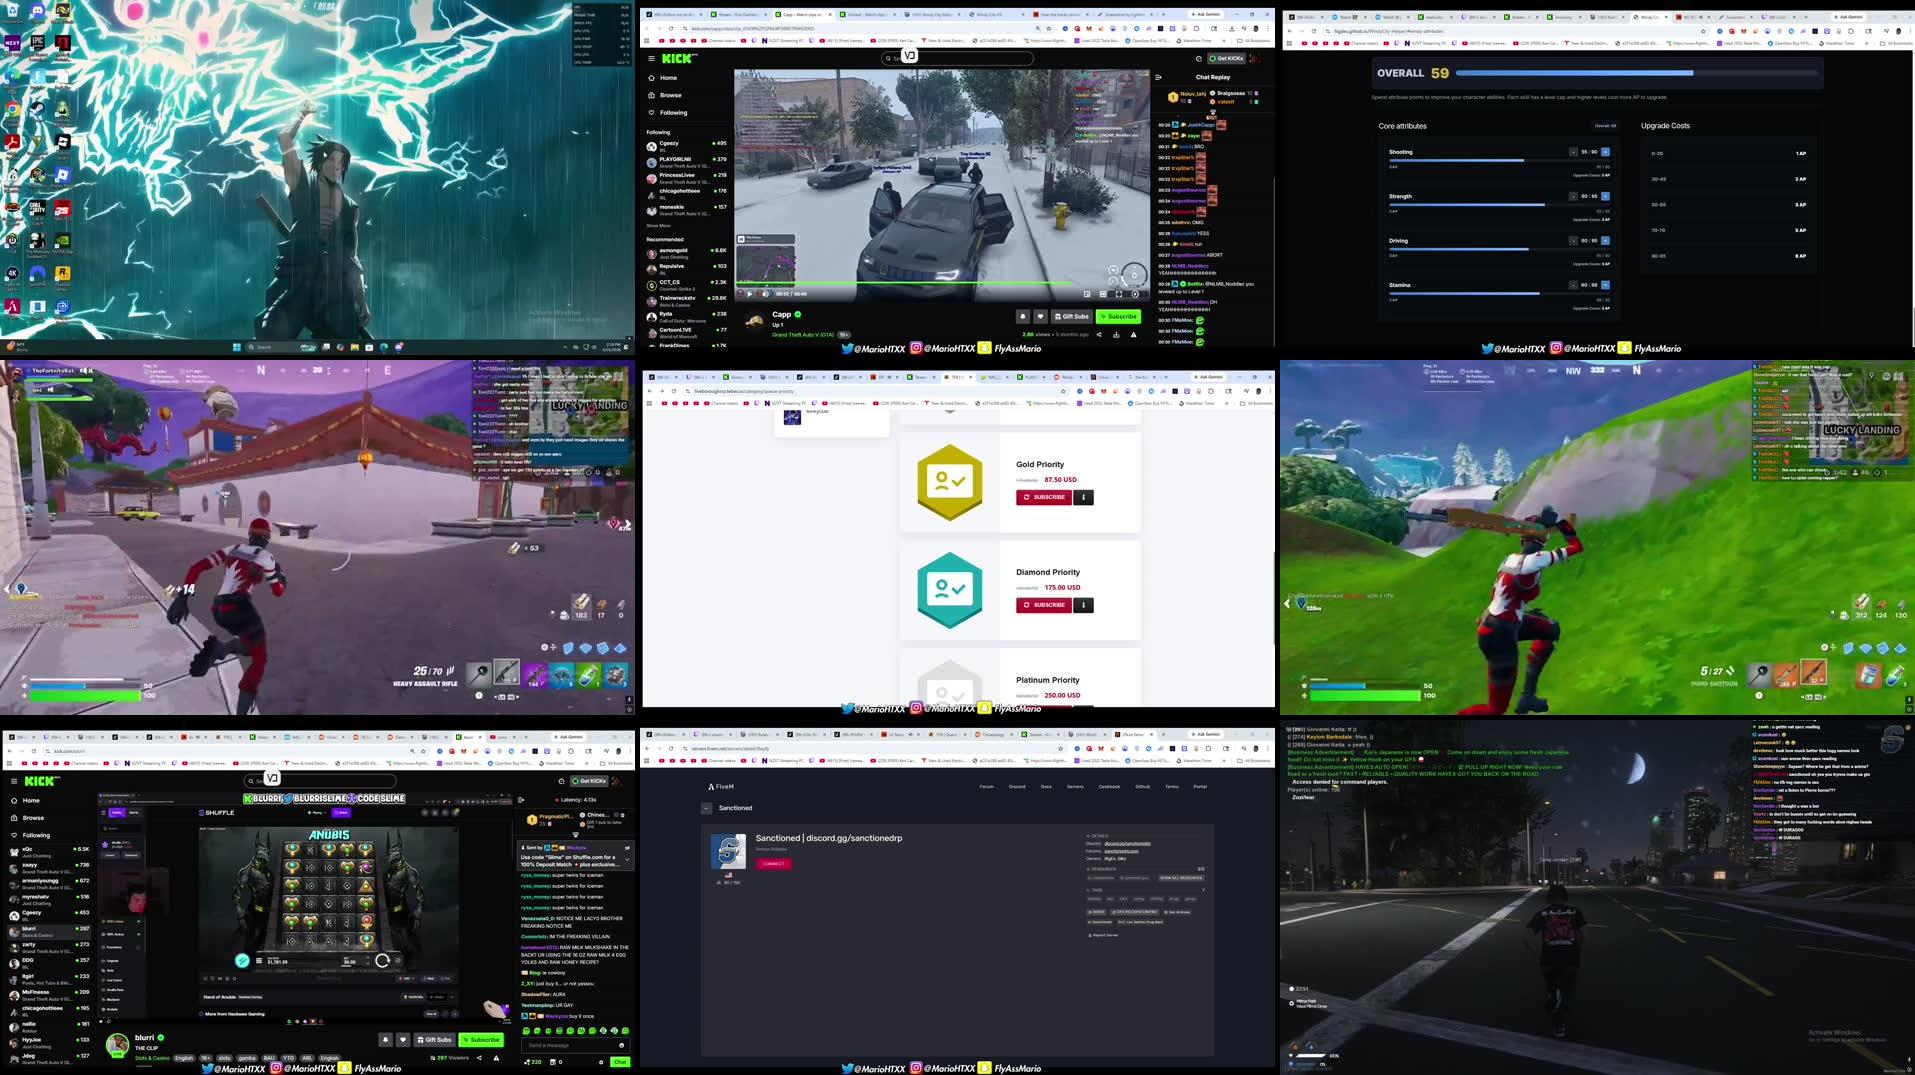Increase Driving attribute with plus button

click(1605, 240)
